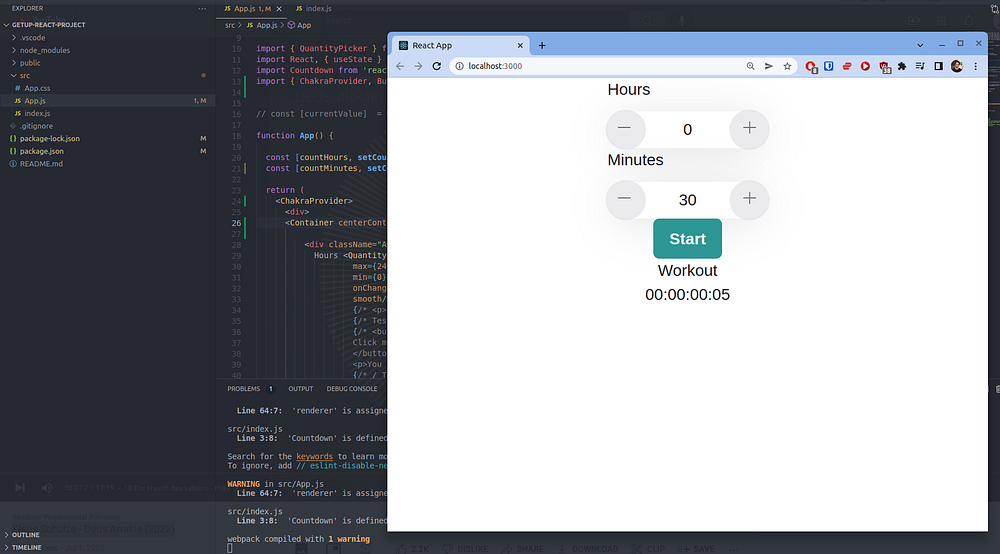1000x554 pixels.
Task: Click the zoom magnifier in the address bar
Action: 750,66
